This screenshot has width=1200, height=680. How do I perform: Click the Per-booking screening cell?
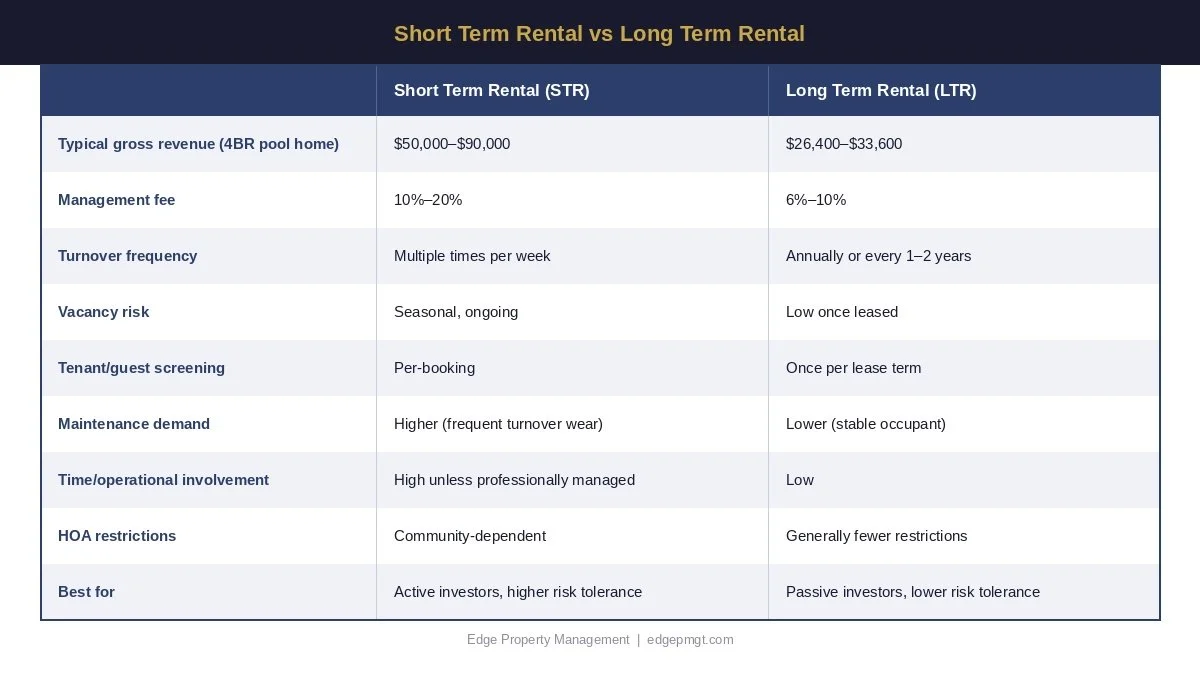(572, 368)
